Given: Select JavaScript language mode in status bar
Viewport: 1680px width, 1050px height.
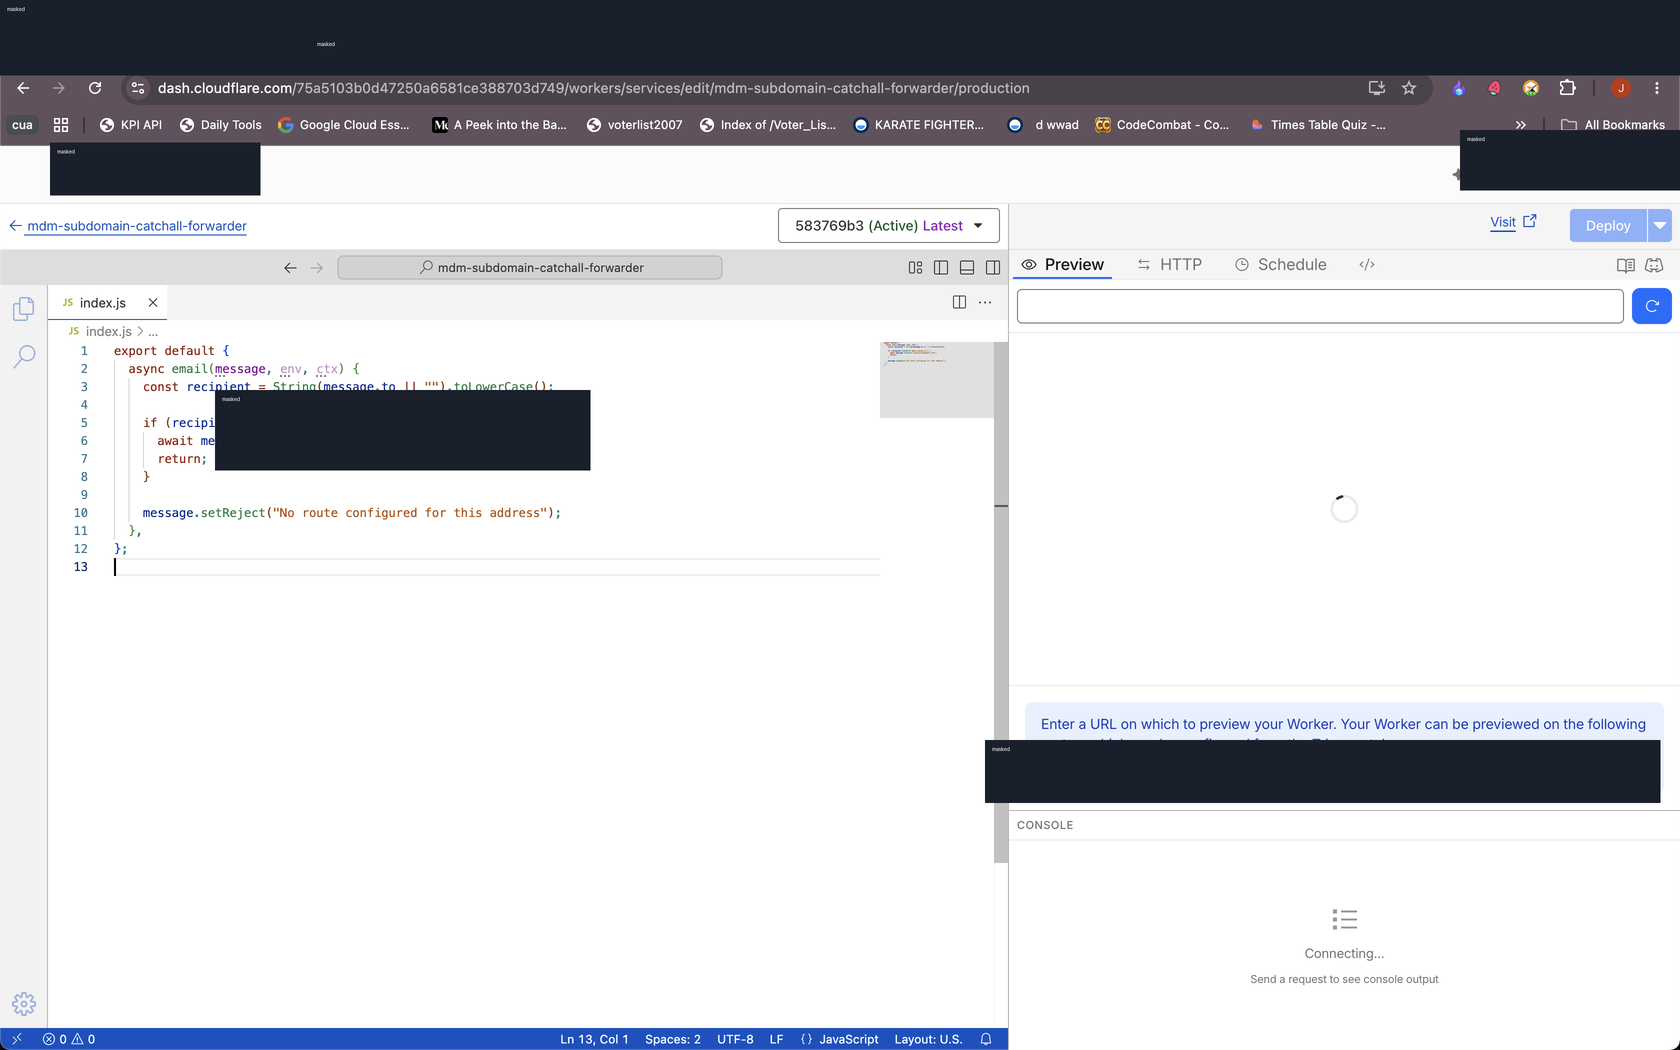Looking at the screenshot, I should [x=849, y=1039].
